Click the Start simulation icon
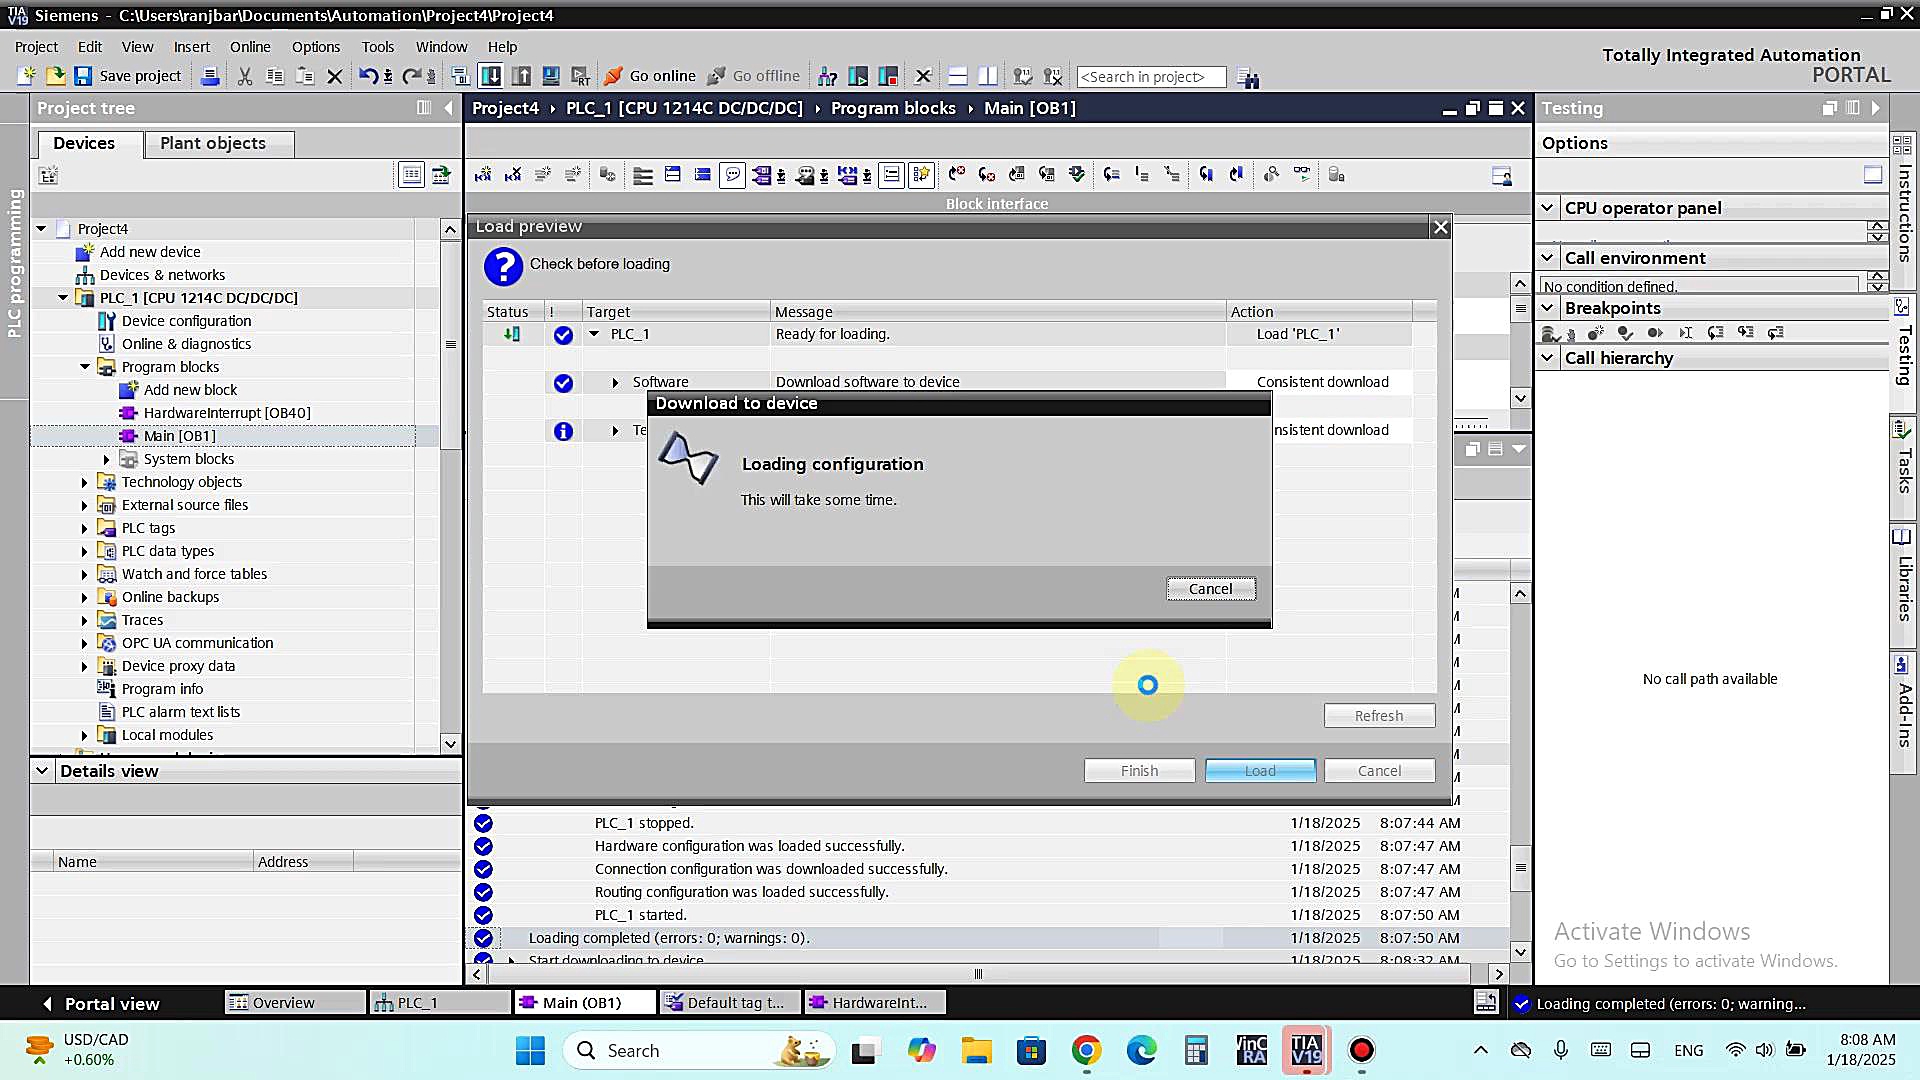1920x1080 pixels. coord(551,76)
